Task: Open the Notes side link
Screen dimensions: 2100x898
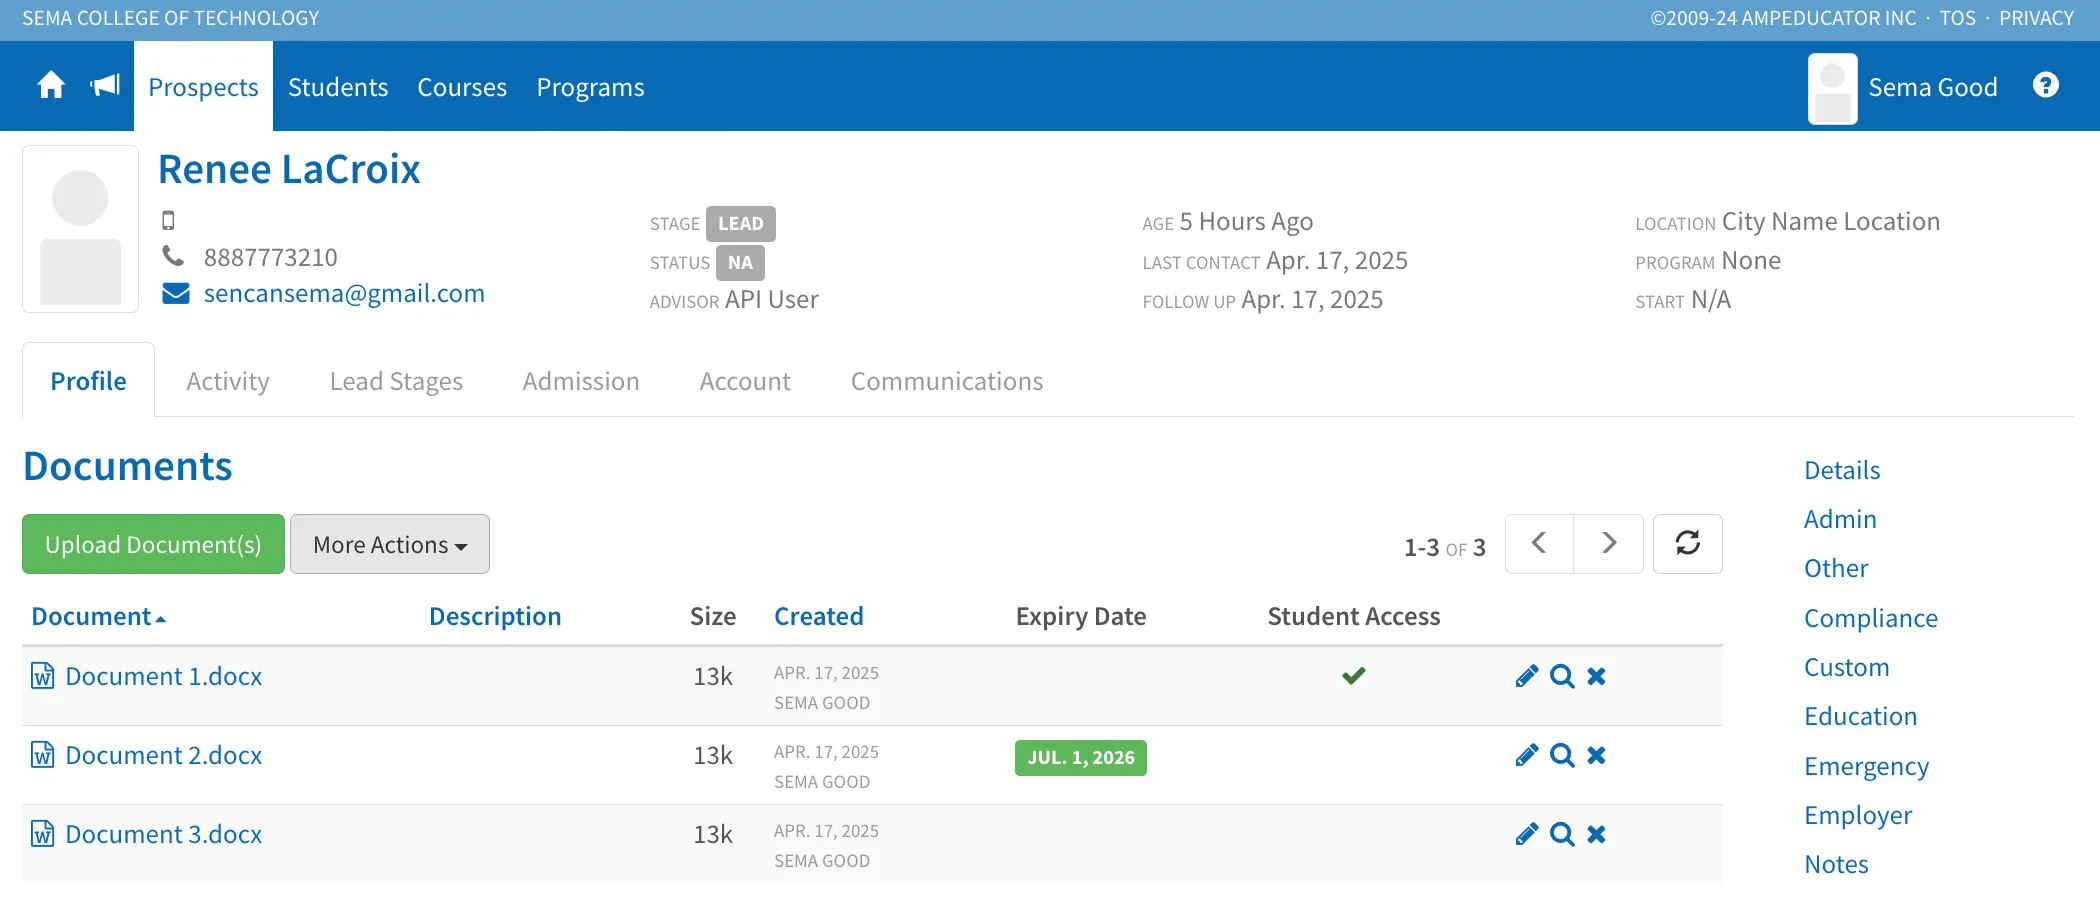Action: click(1836, 865)
